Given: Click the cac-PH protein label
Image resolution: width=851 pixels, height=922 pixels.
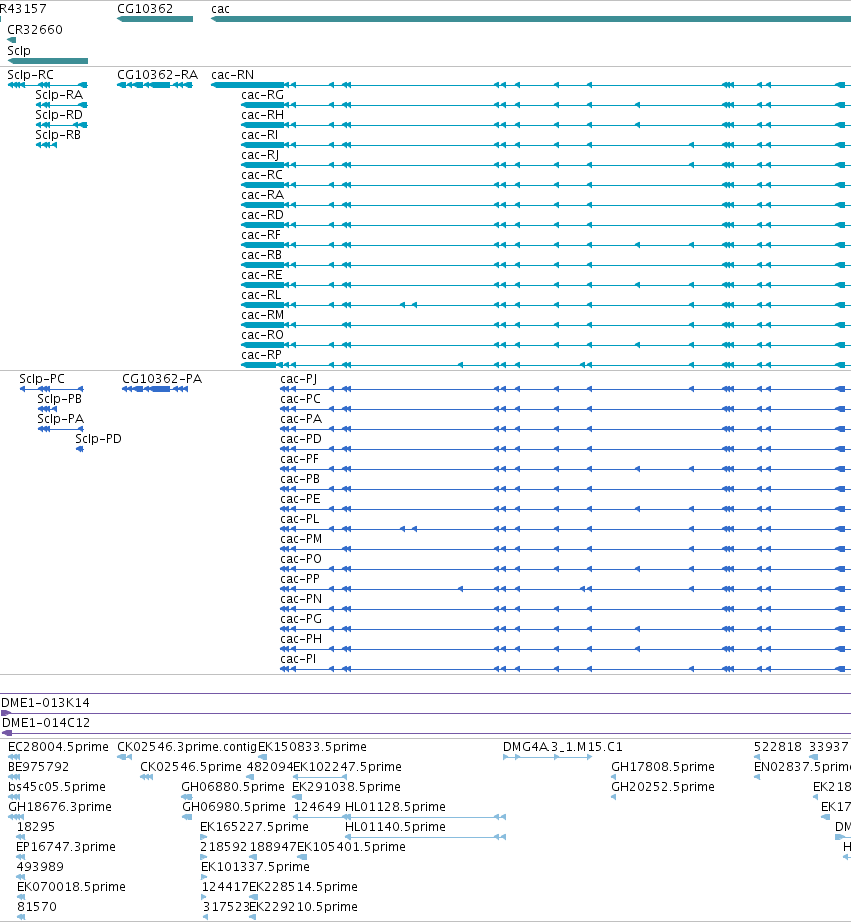Looking at the screenshot, I should pyautogui.click(x=301, y=639).
